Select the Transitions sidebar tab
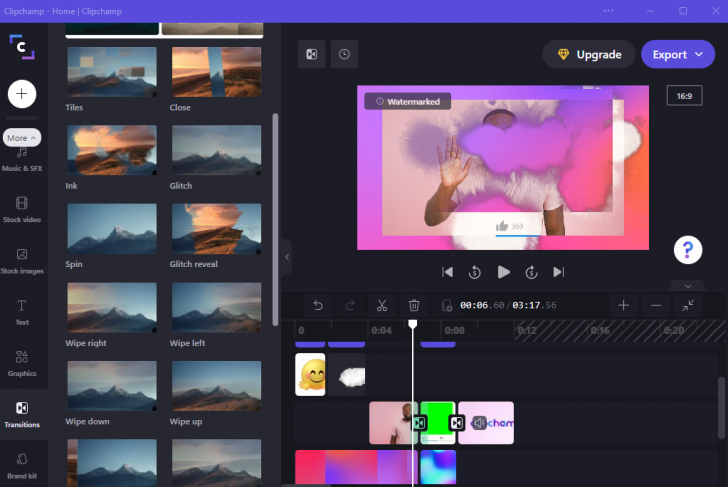728x487 pixels. coord(22,414)
